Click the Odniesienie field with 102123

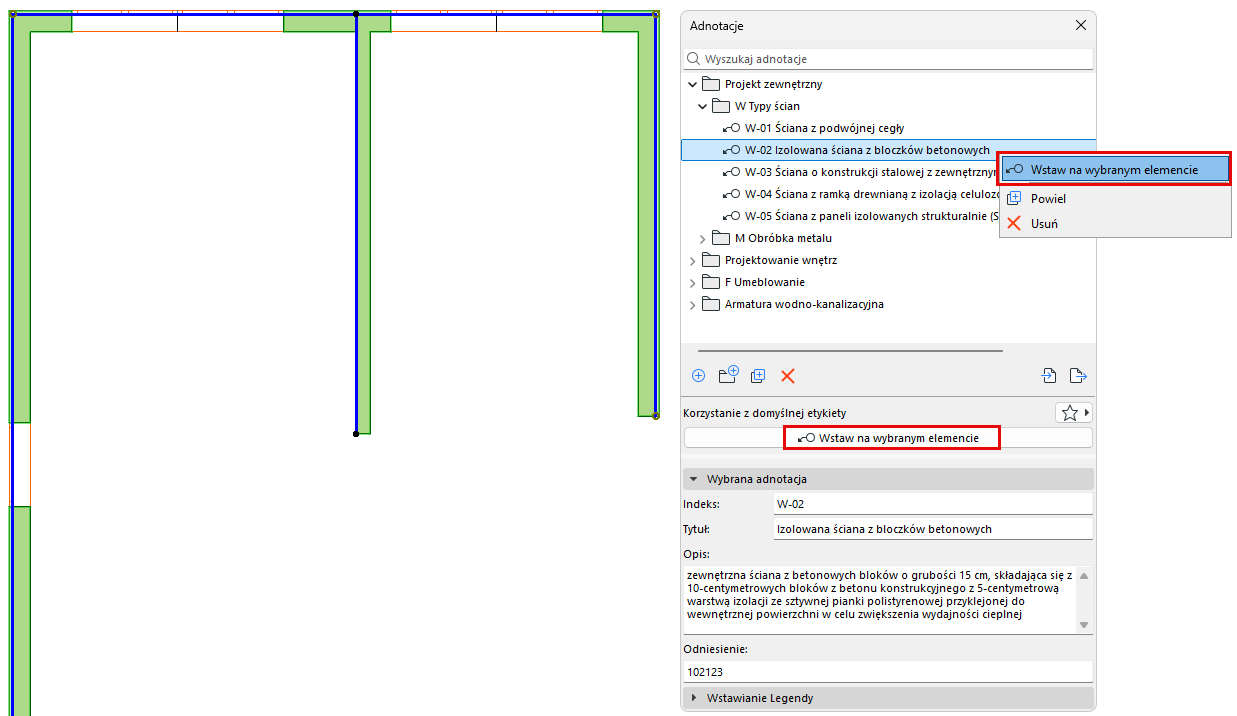(888, 673)
